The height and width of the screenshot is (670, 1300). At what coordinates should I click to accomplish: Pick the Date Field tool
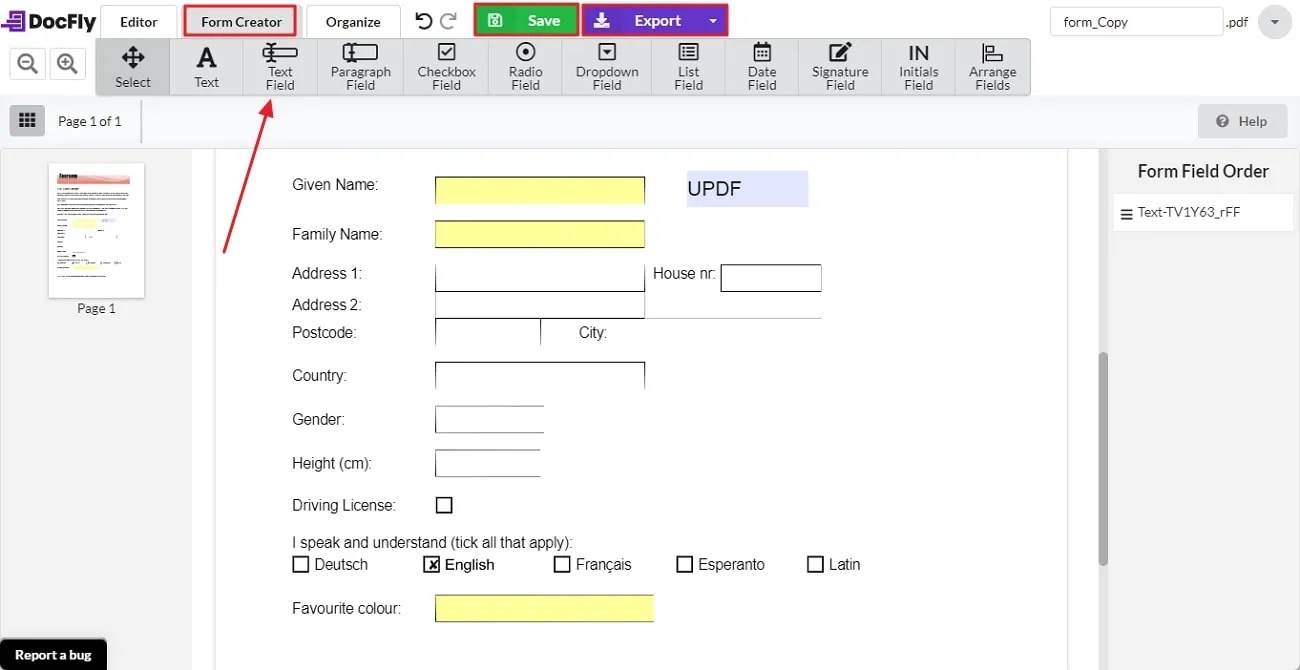[x=761, y=67]
